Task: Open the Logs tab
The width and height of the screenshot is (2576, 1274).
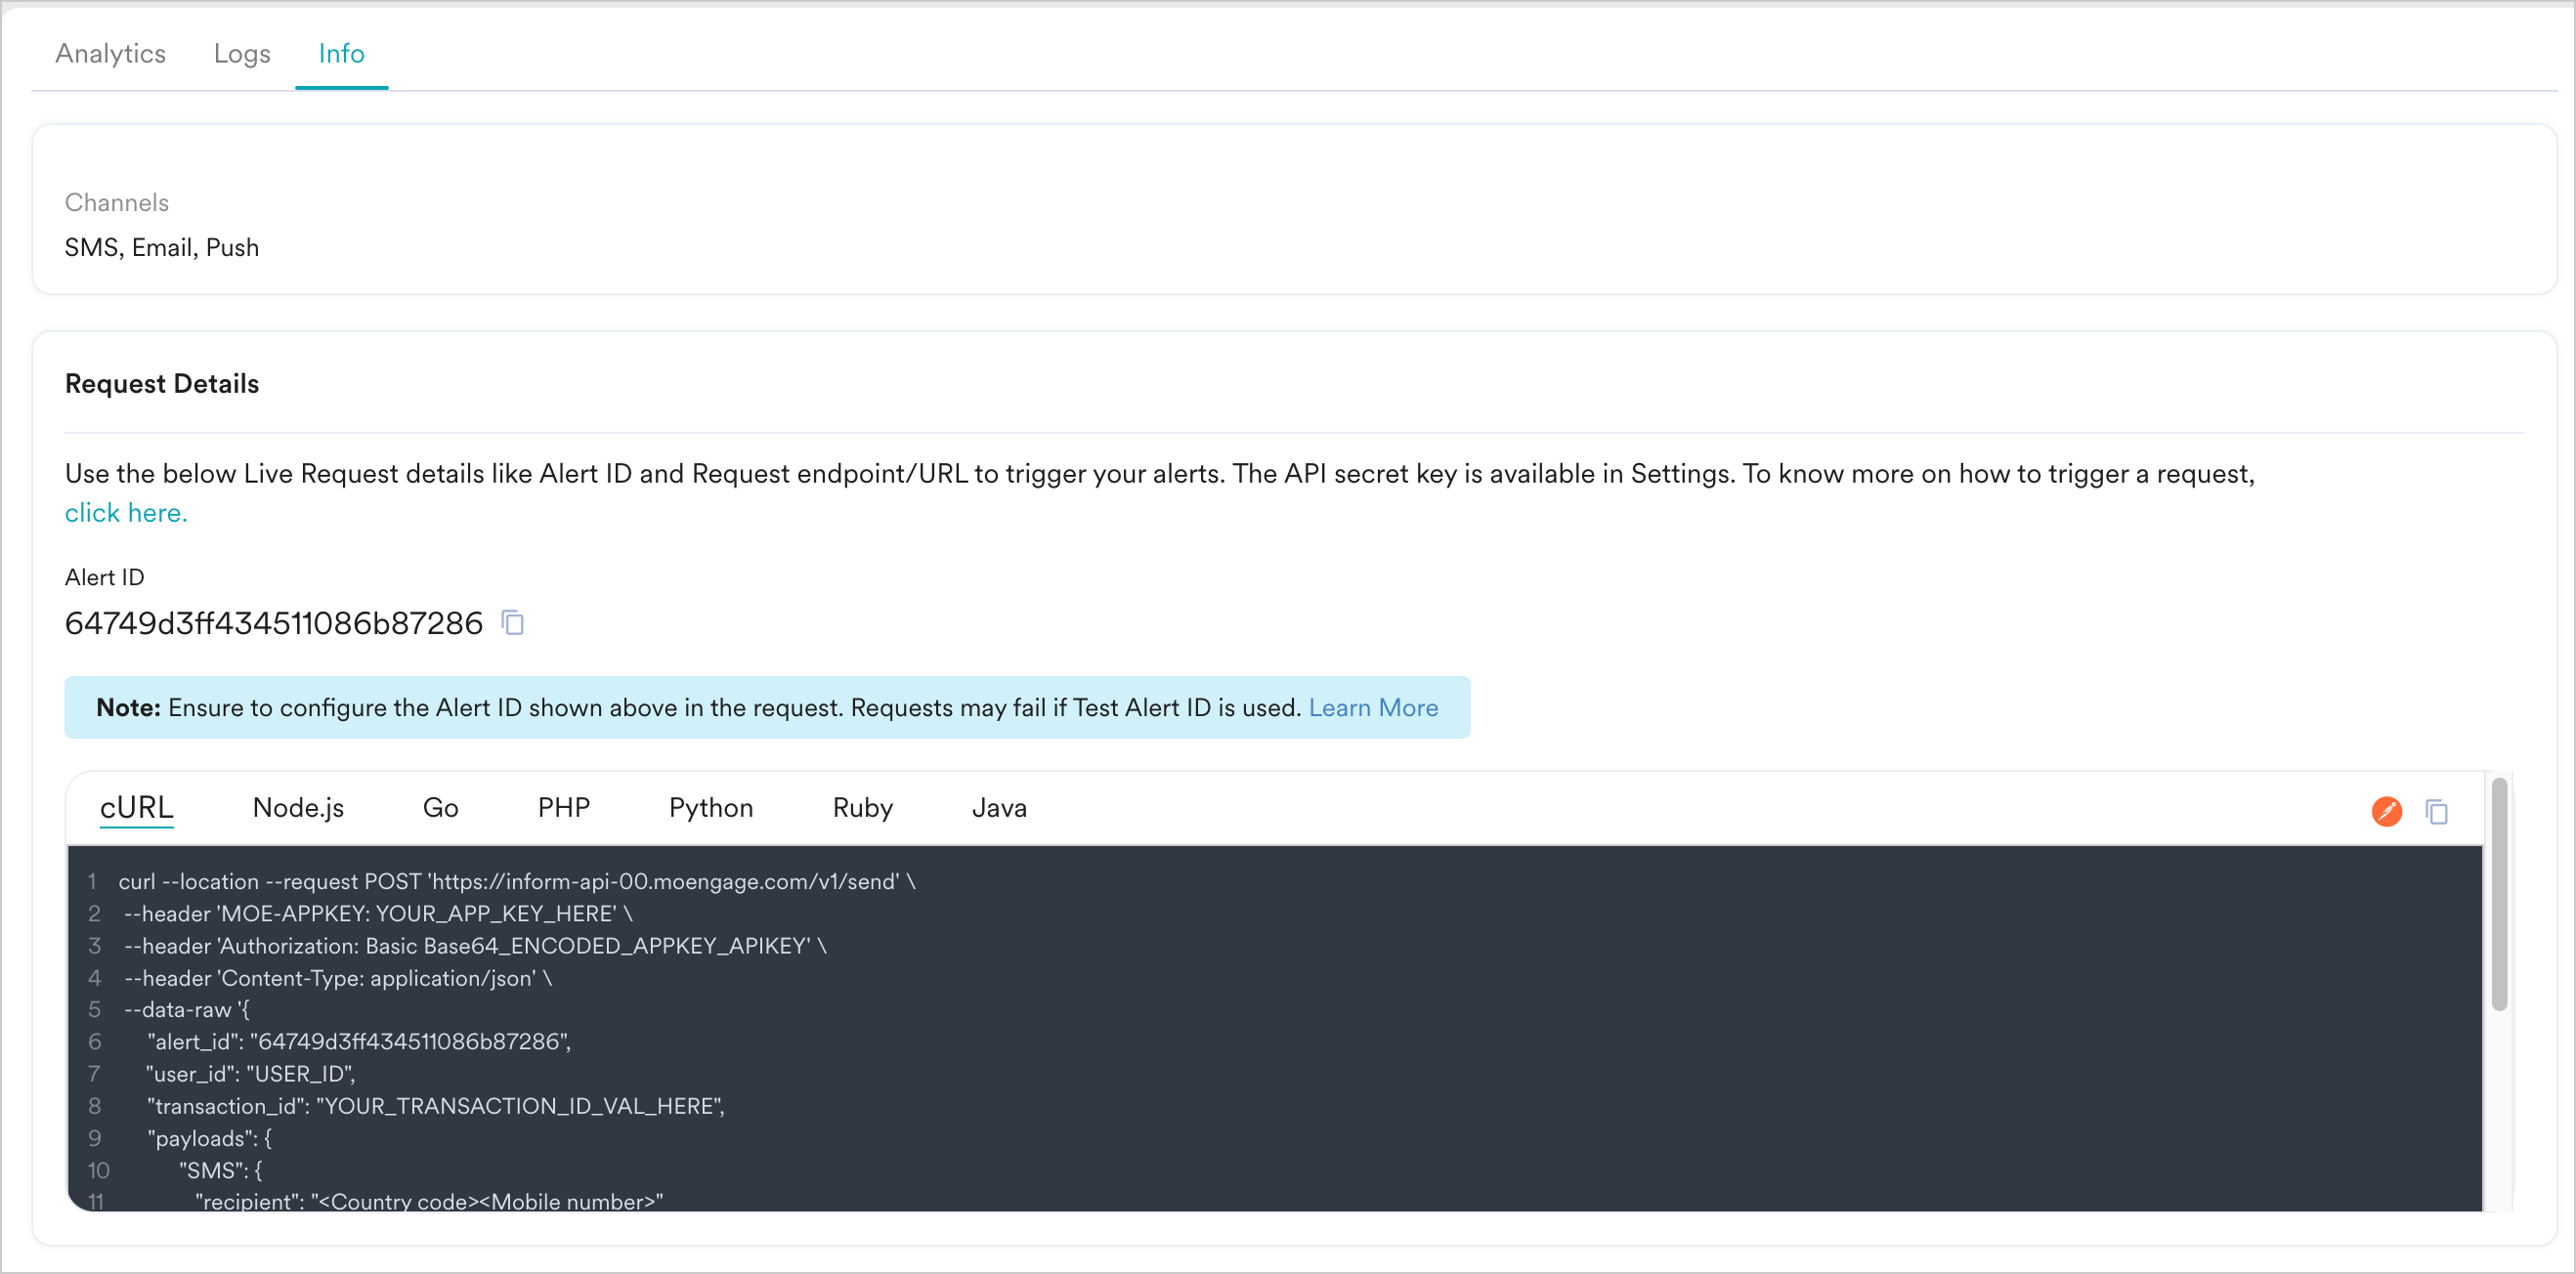Action: click(242, 53)
